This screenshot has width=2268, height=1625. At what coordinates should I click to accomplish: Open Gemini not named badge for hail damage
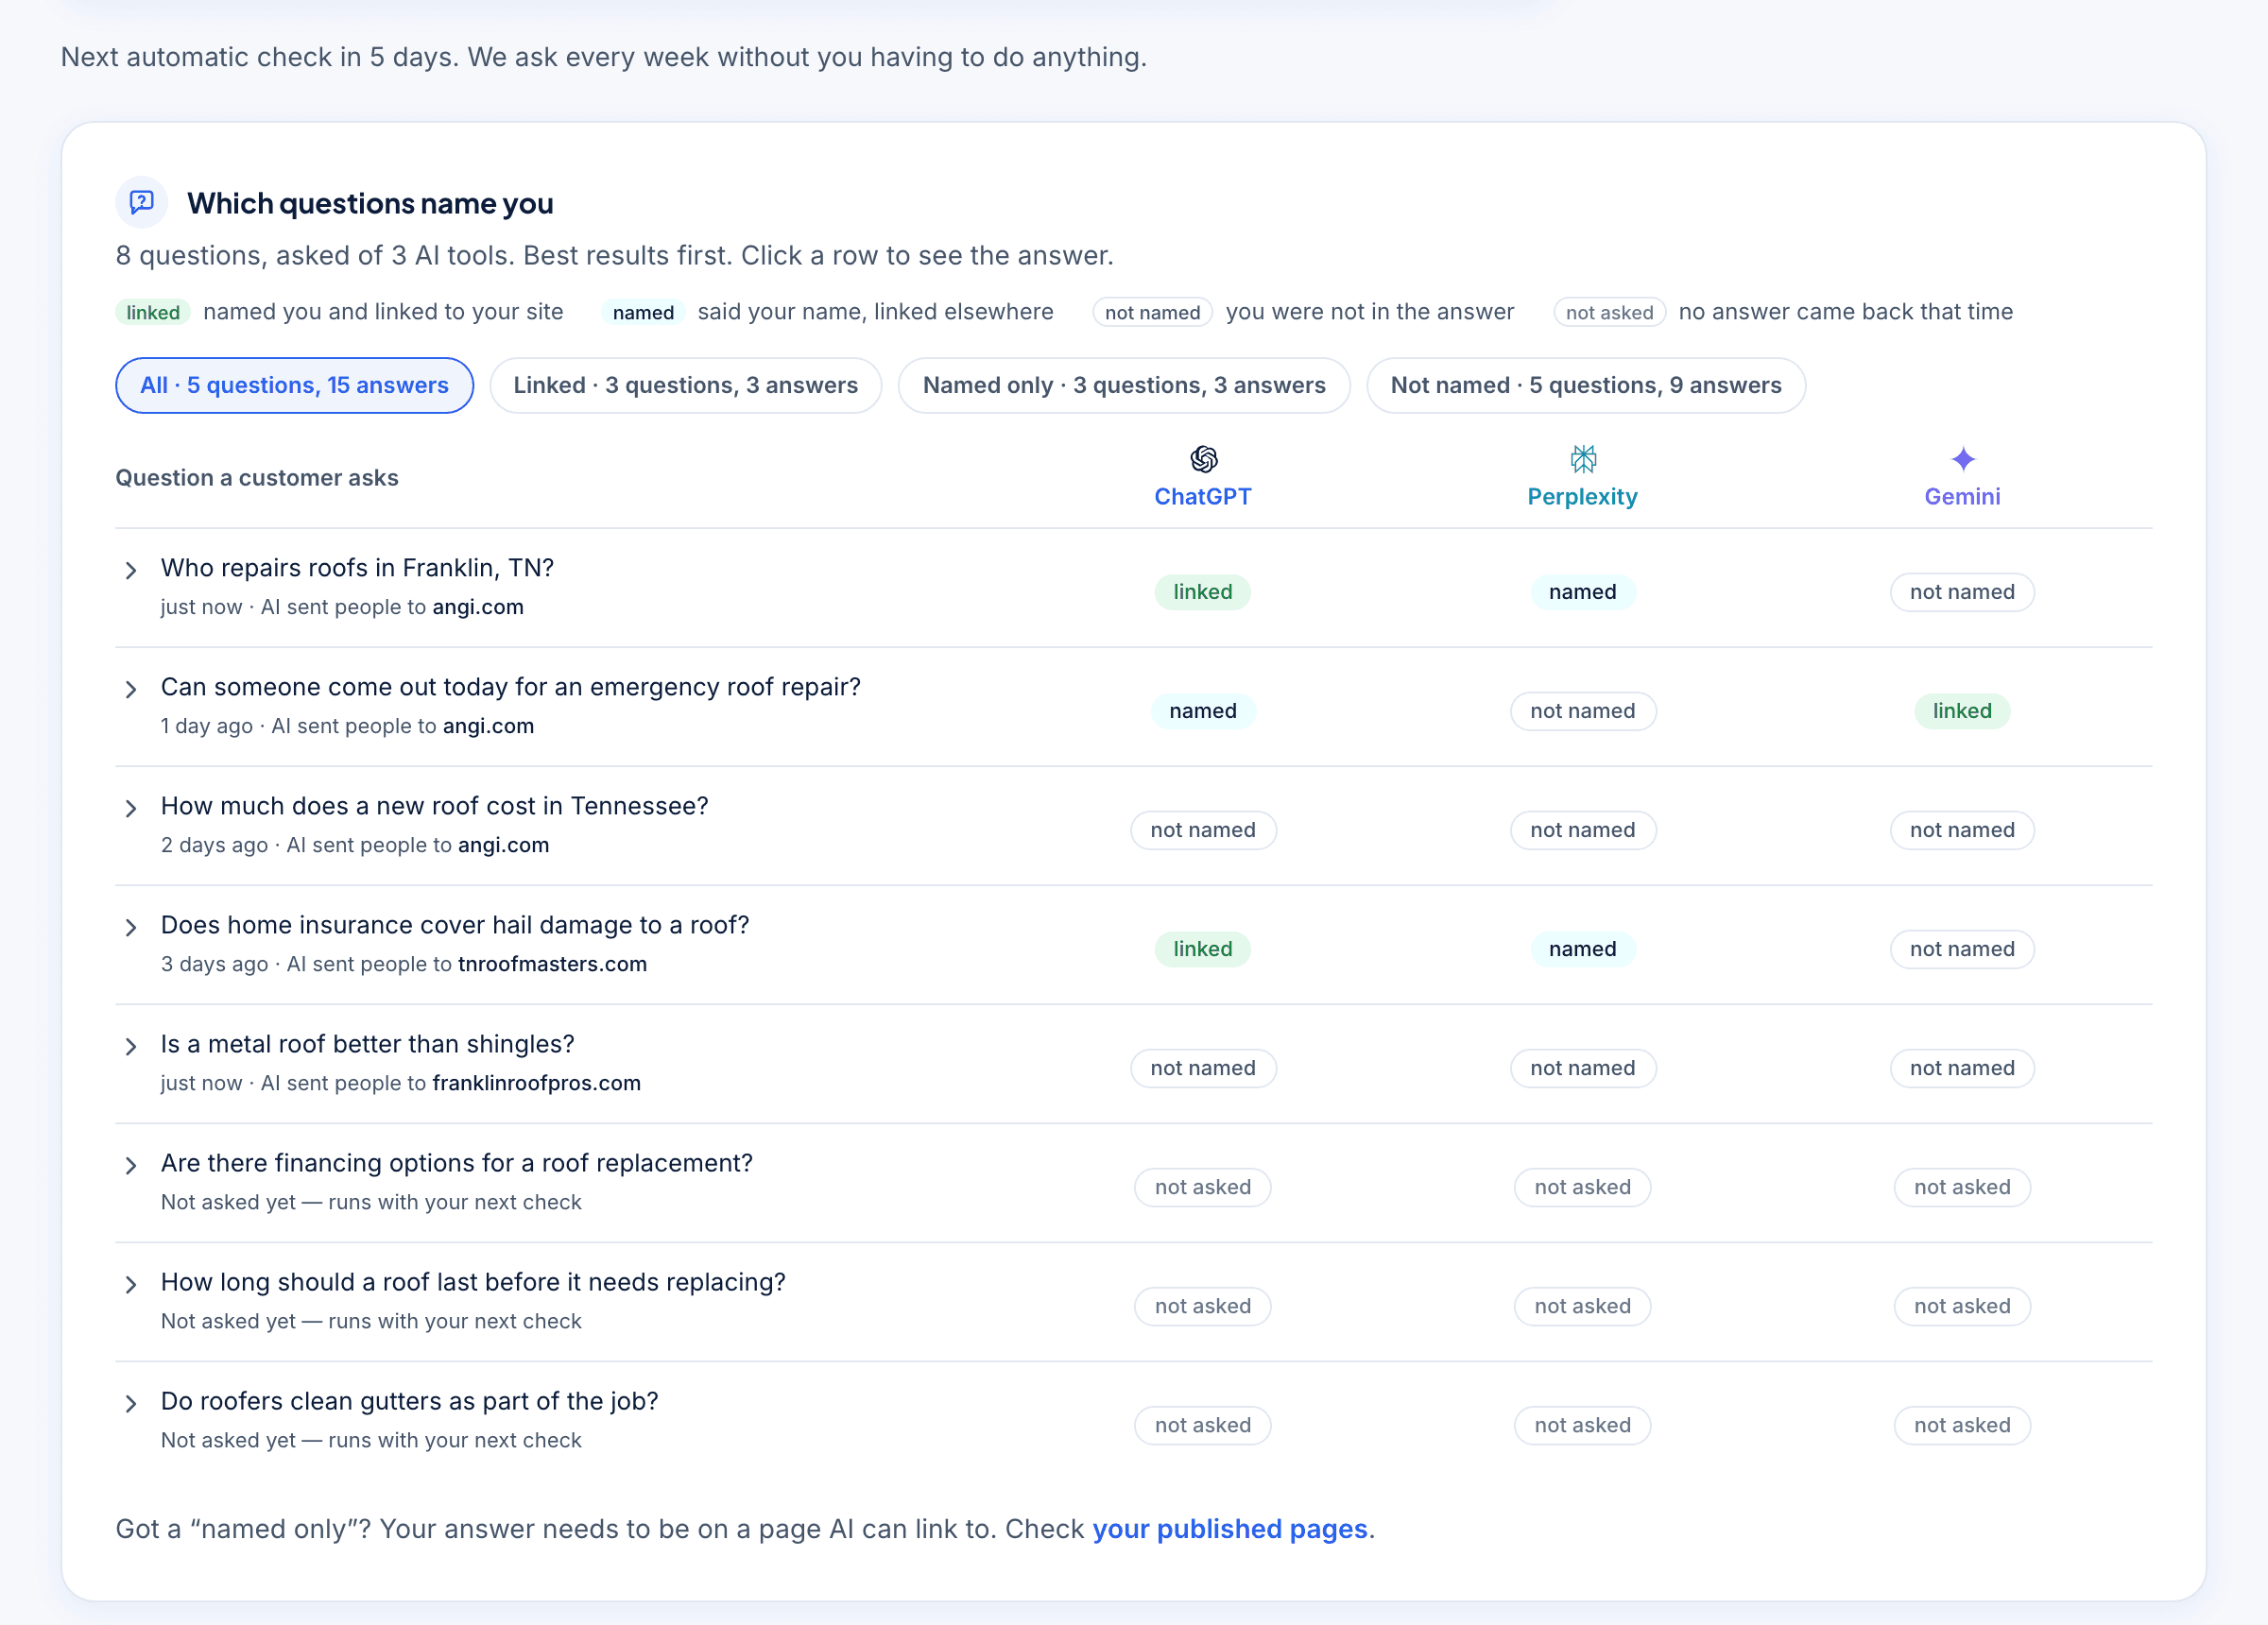pyautogui.click(x=1962, y=949)
